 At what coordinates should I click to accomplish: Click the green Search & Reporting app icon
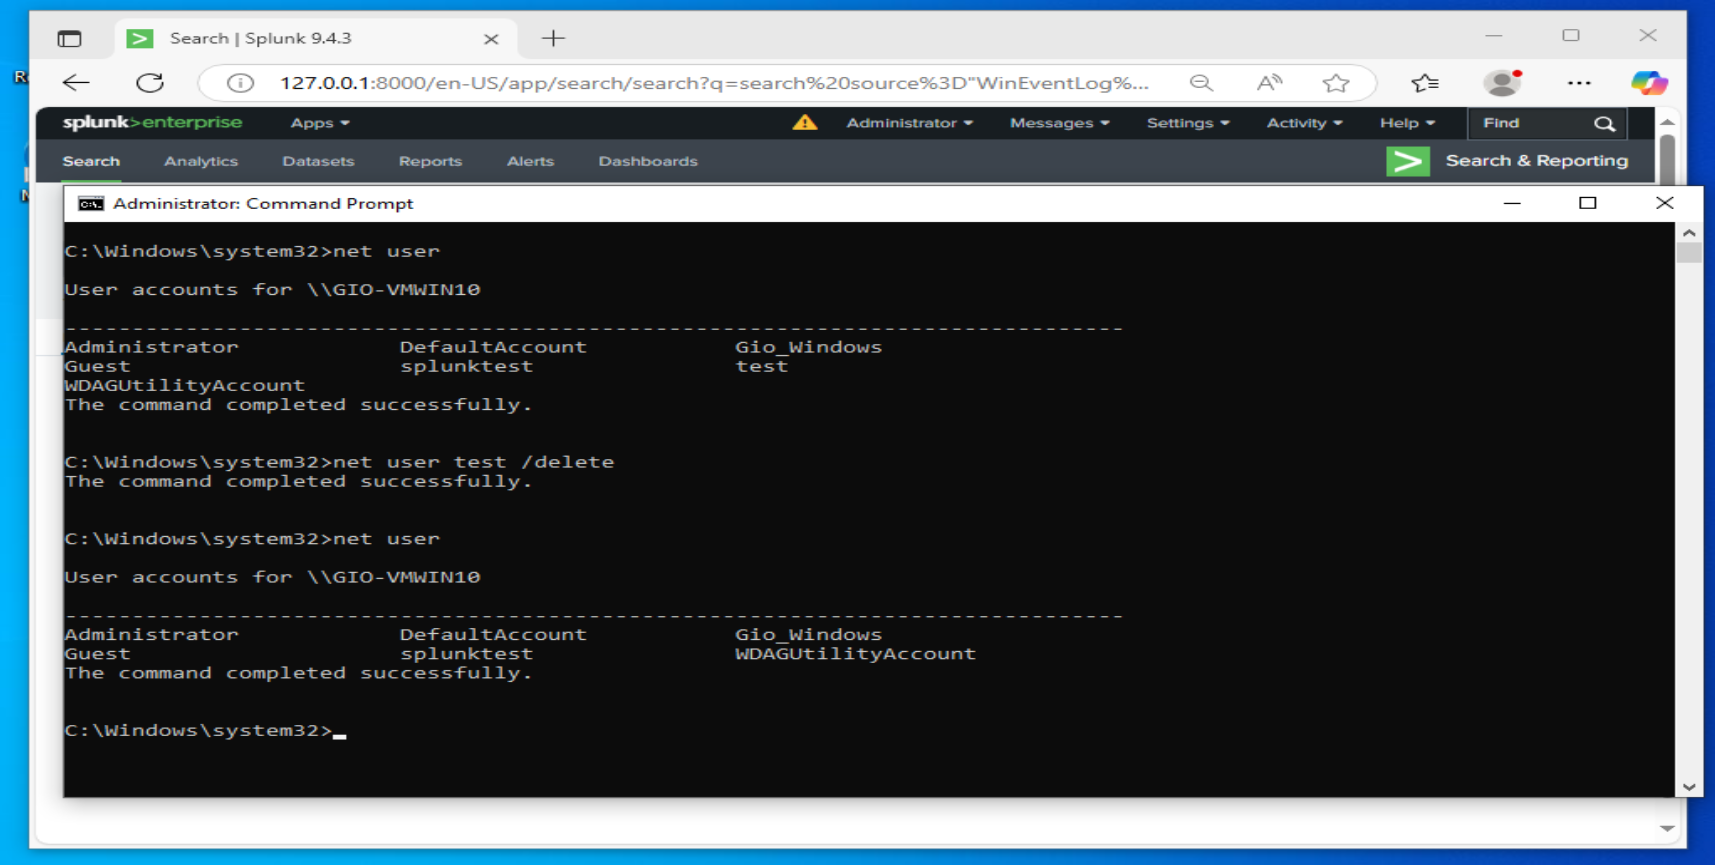1407,161
